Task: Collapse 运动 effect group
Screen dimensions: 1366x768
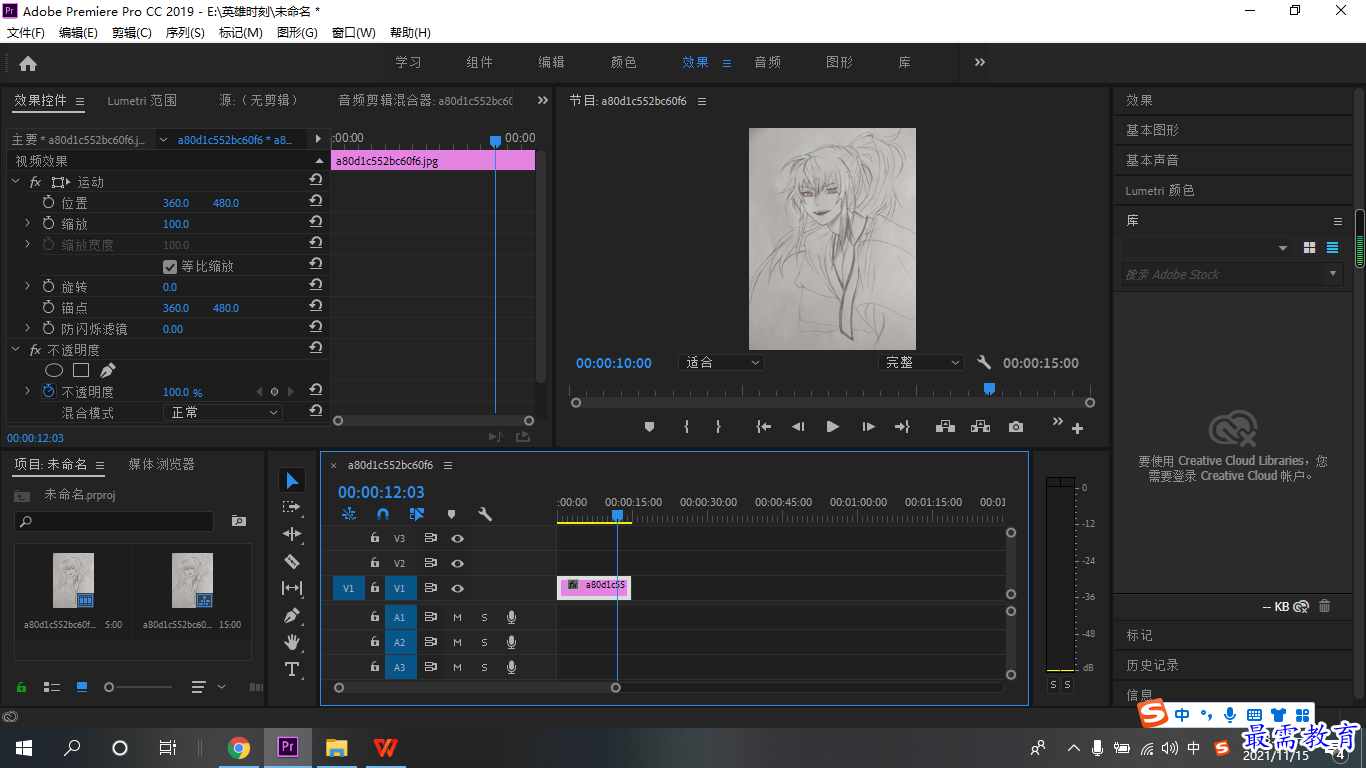Action: click(15, 182)
